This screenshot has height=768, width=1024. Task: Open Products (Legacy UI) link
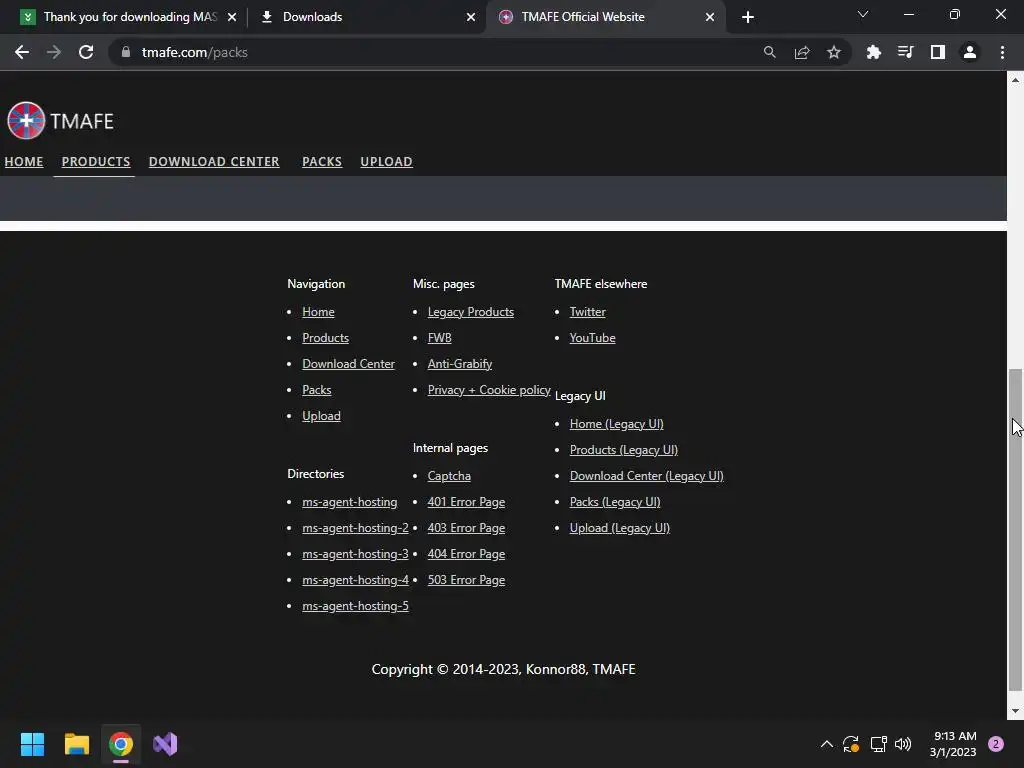click(624, 451)
